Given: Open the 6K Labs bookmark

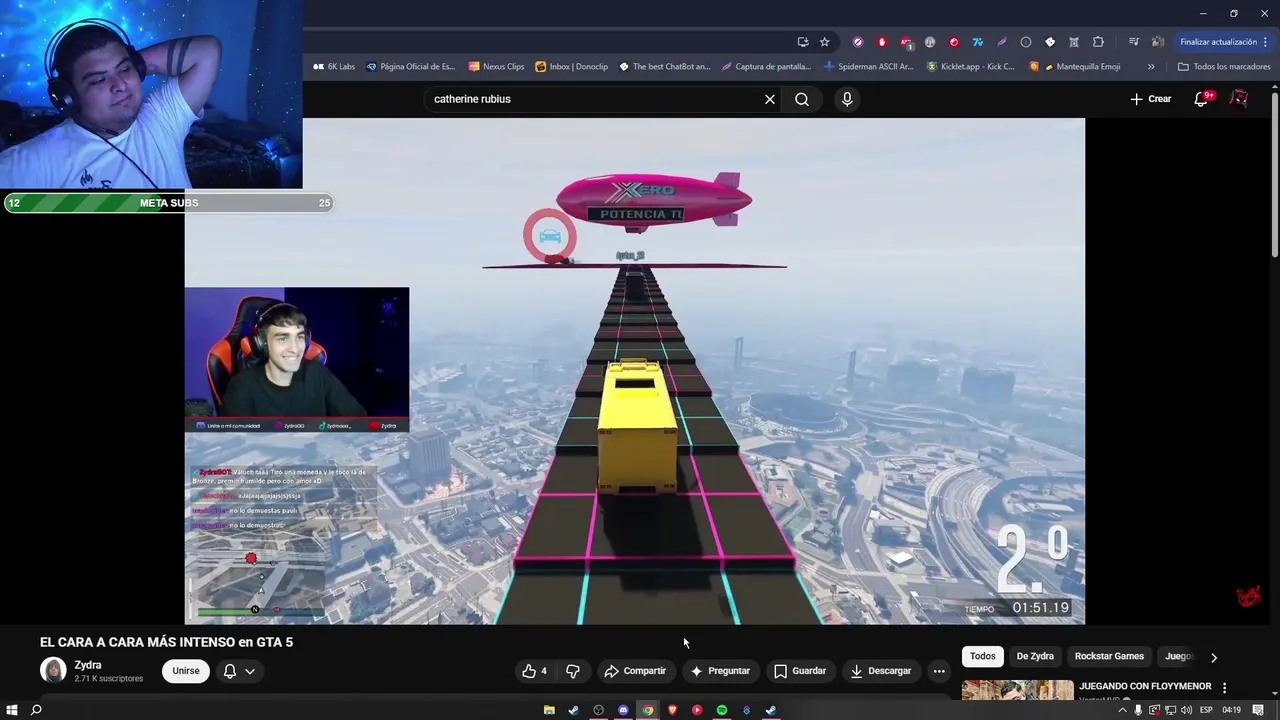Looking at the screenshot, I should tap(334, 67).
